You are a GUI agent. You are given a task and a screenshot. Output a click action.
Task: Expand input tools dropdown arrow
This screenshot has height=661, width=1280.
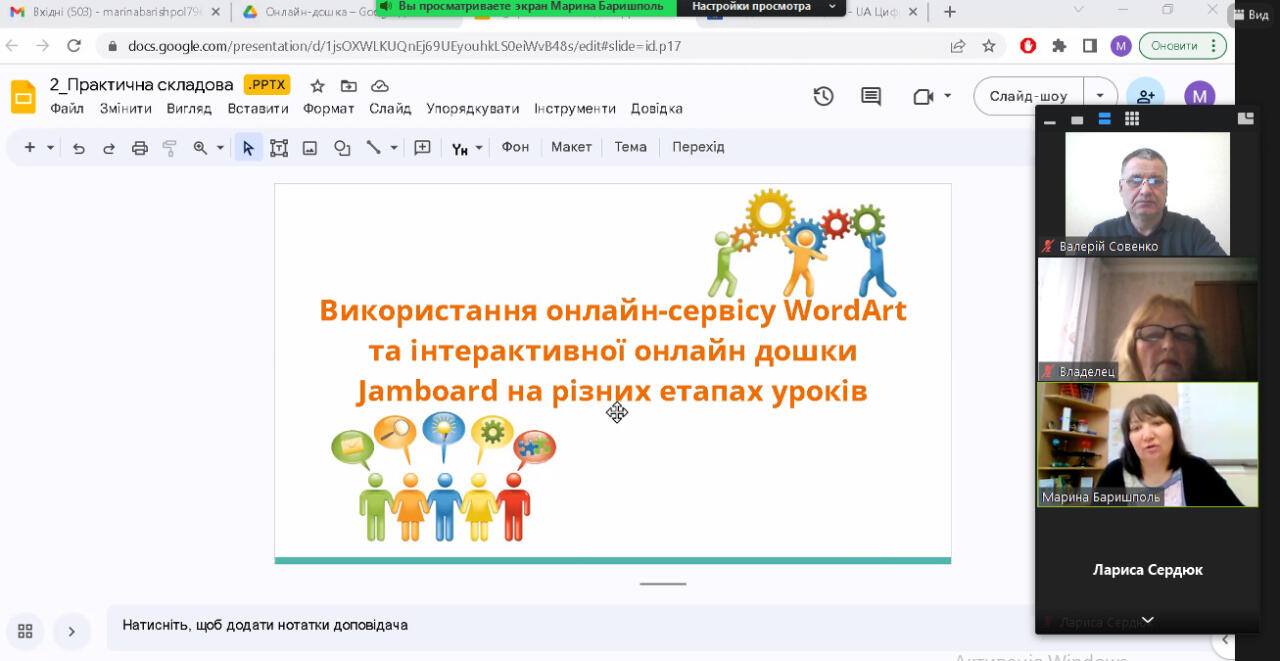point(479,148)
